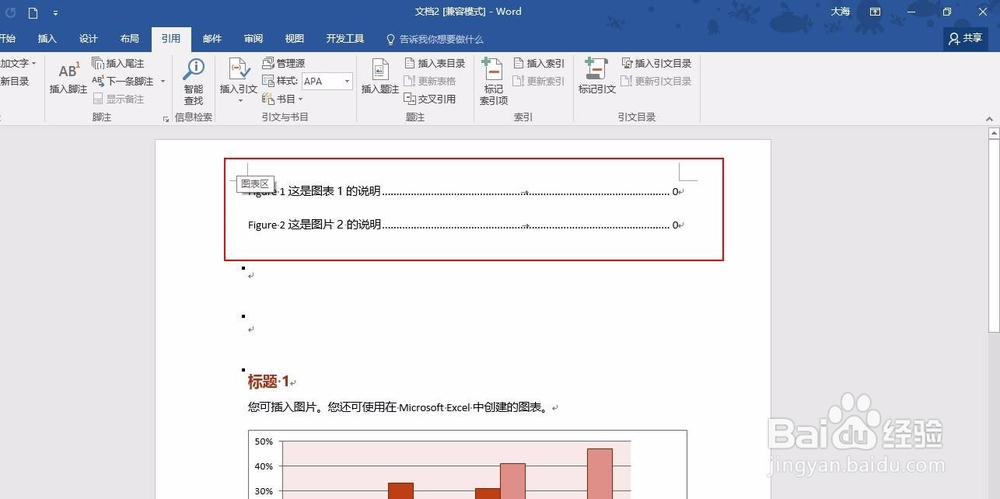Switch to the View tab
Viewport: 1000px width, 499px height.
[295, 39]
